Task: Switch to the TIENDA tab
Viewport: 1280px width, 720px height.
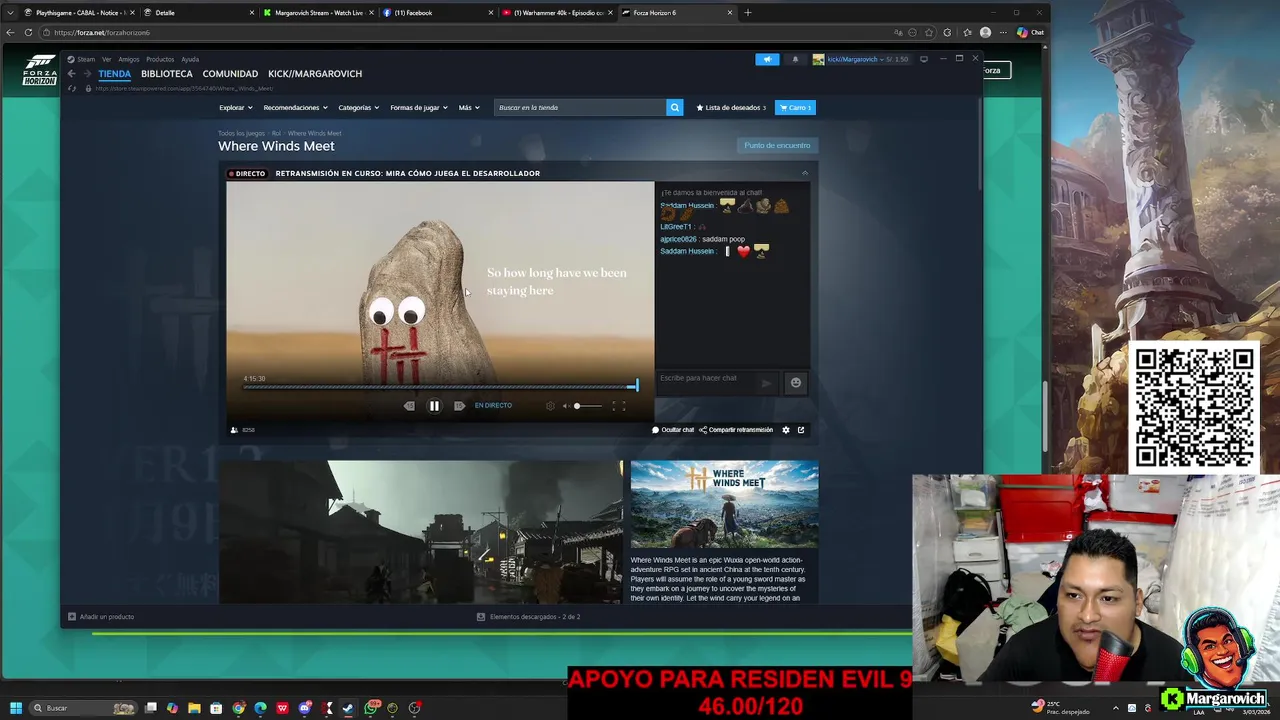Action: [x=115, y=74]
